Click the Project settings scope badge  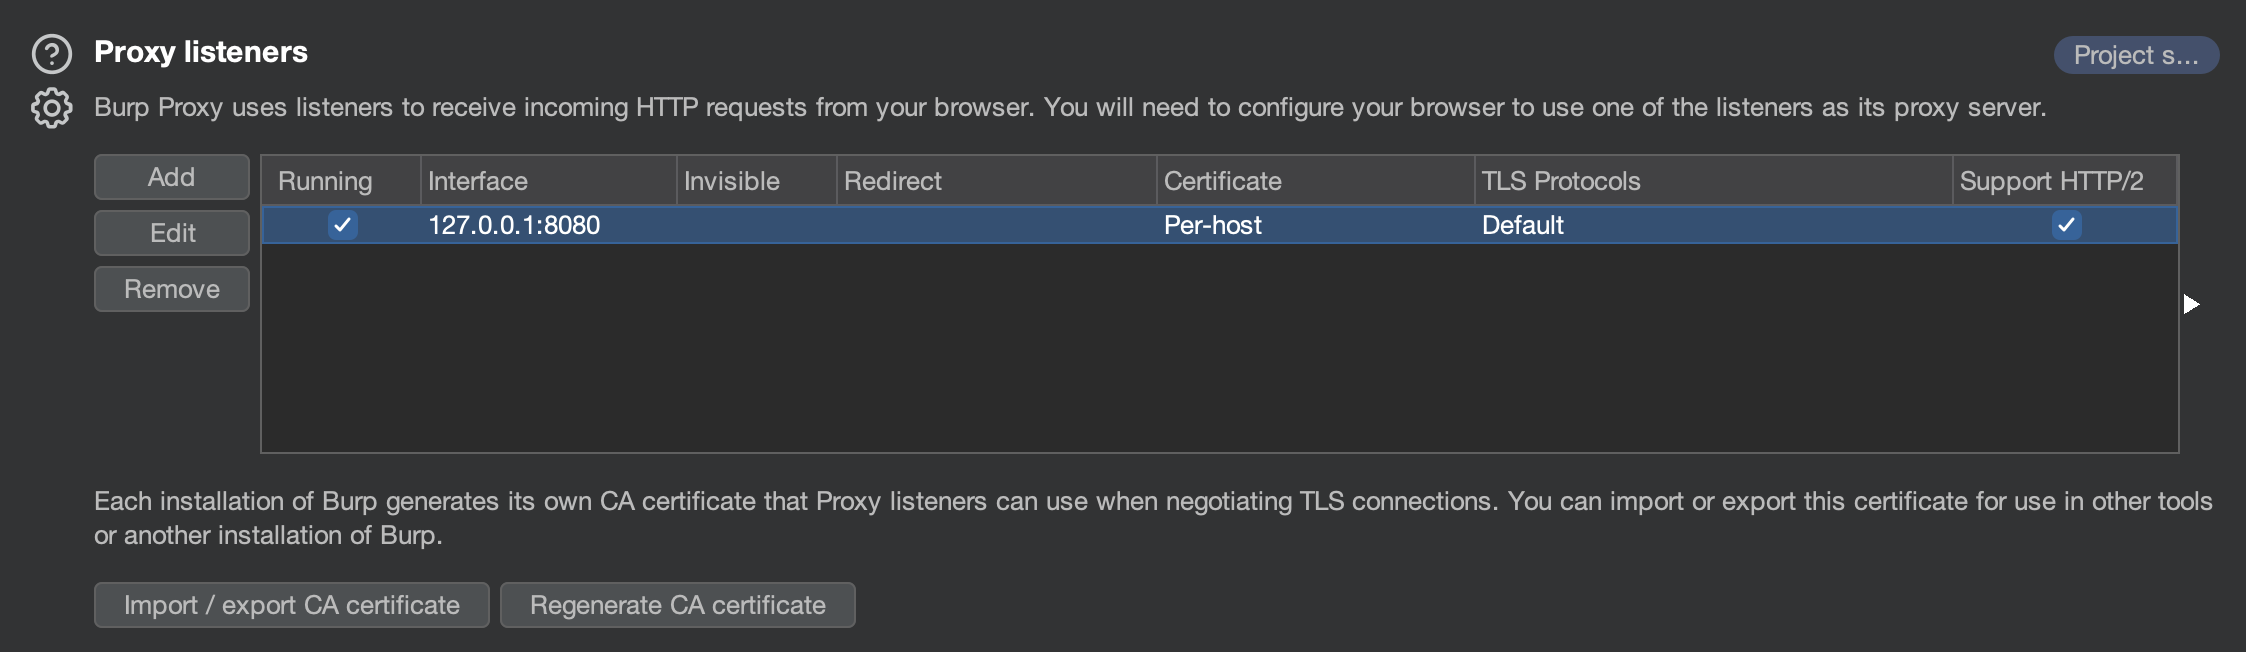pyautogui.click(x=2135, y=55)
